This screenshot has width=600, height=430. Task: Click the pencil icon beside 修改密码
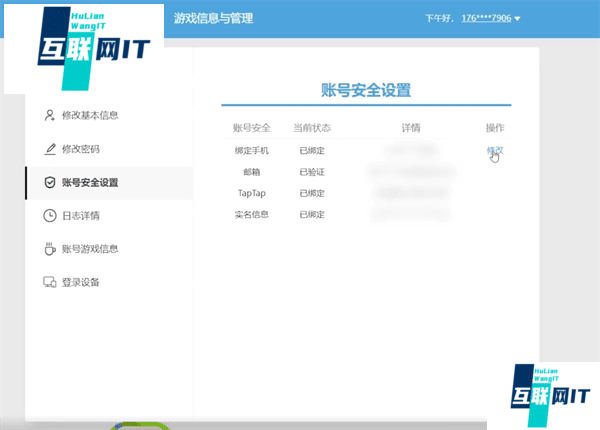(50, 149)
